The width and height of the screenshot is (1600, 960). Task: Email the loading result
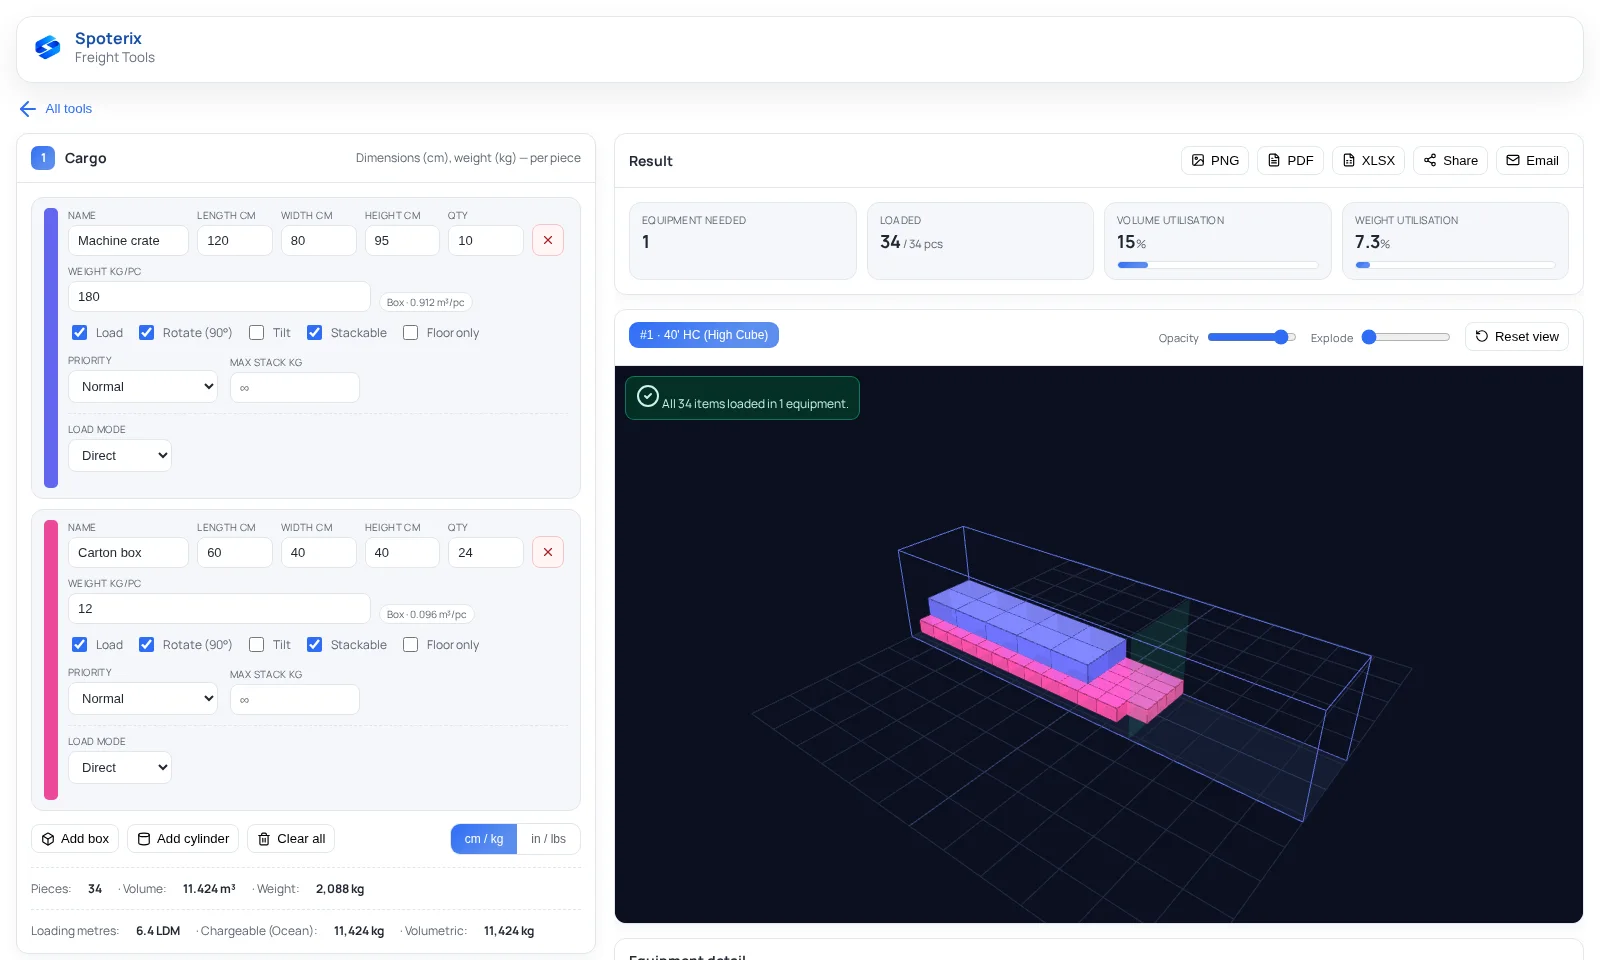1532,160
